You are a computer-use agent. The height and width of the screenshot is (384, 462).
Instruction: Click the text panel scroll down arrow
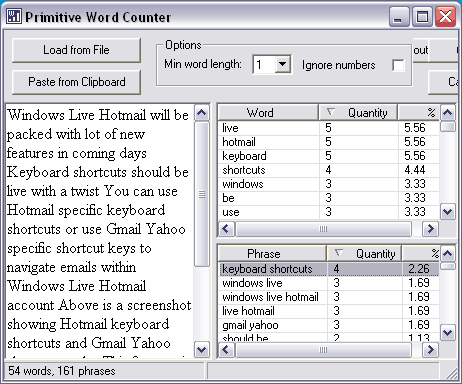click(x=202, y=349)
